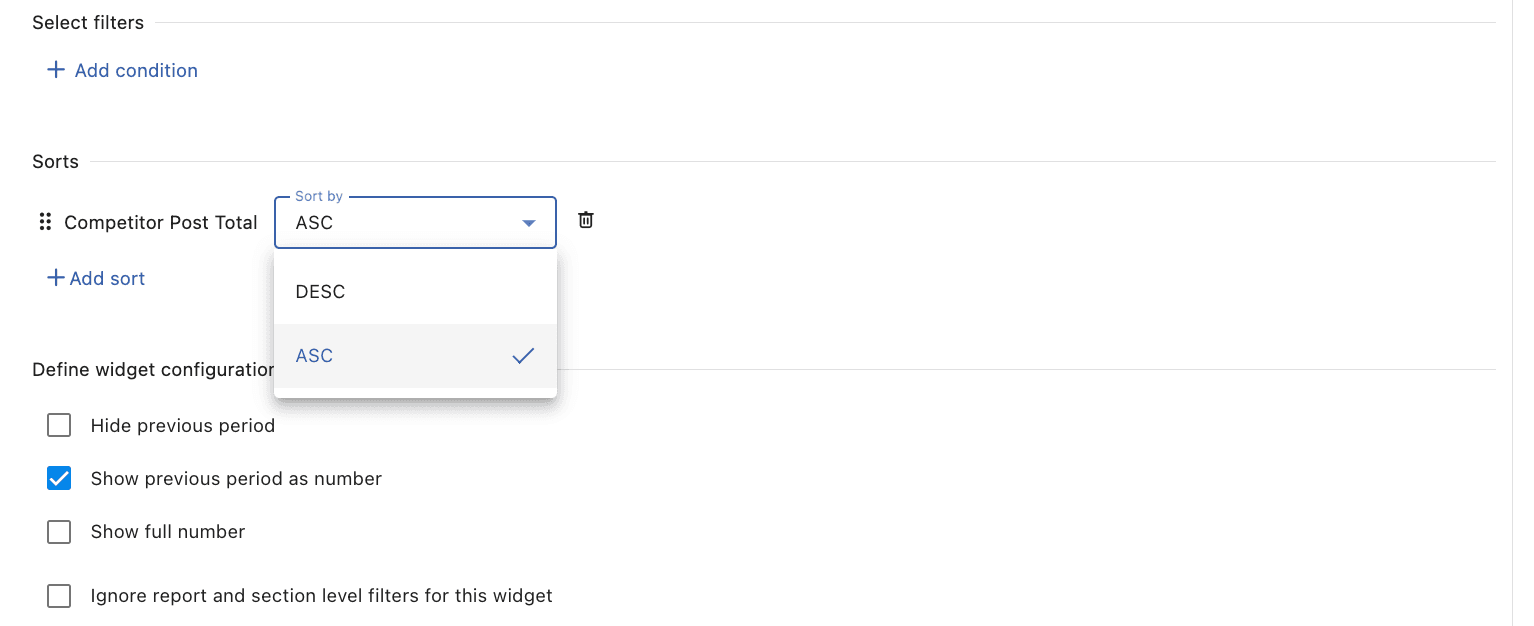The image size is (1534, 626).
Task: Click the Add condition link
Action: 136,70
